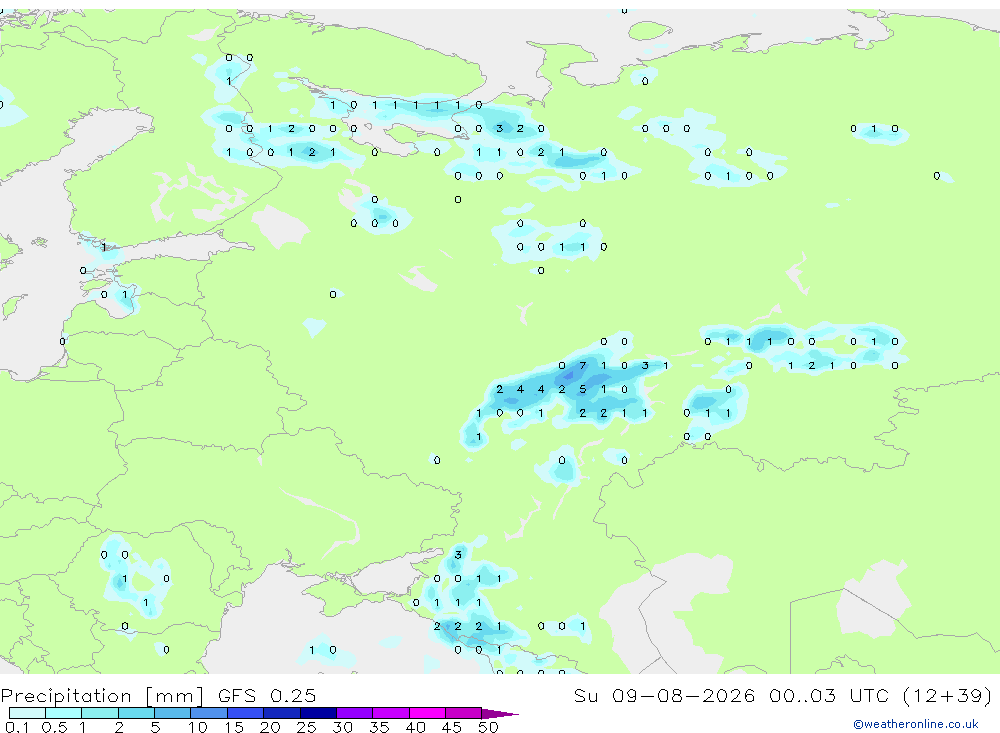Select the legend arrow tip past 50
Viewport: 1000px width, 733px height.
500,714
